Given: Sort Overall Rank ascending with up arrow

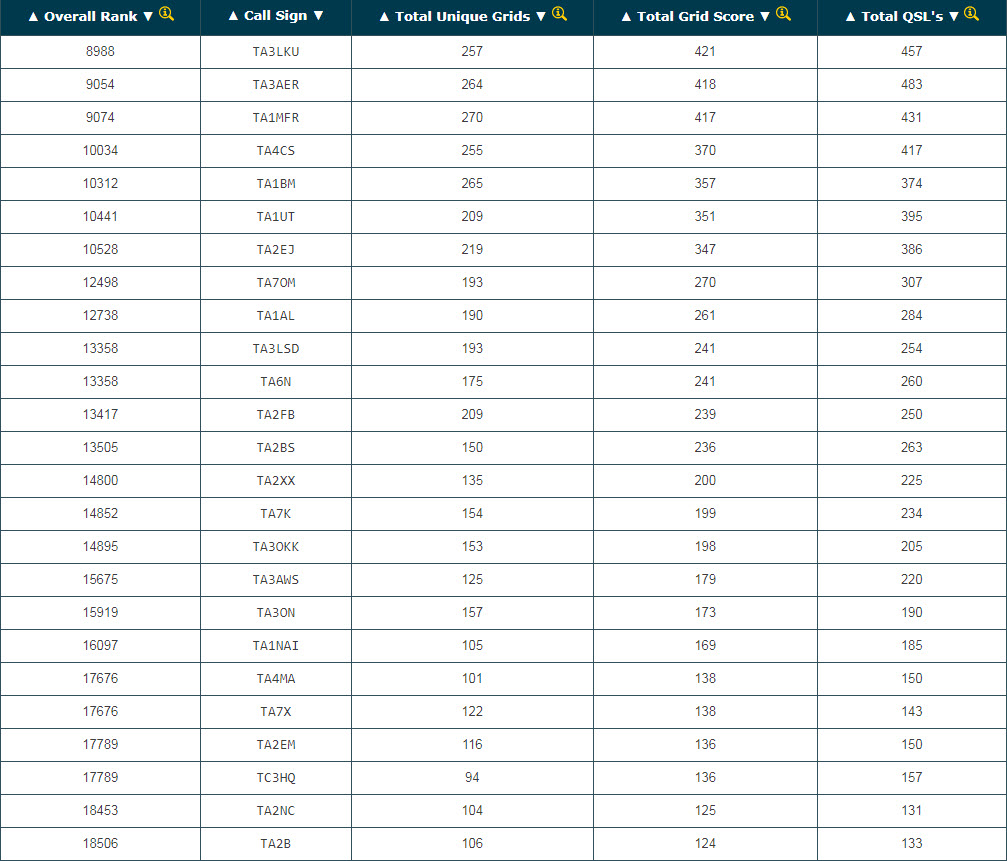Looking at the screenshot, I should click(x=33, y=17).
